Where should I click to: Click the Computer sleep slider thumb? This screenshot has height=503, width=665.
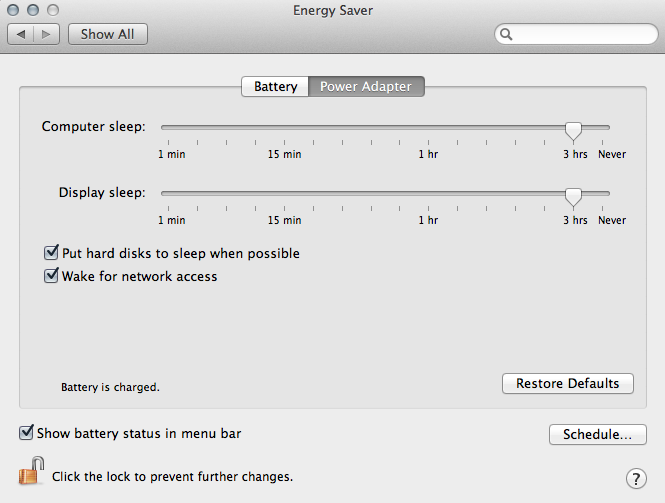point(573,129)
